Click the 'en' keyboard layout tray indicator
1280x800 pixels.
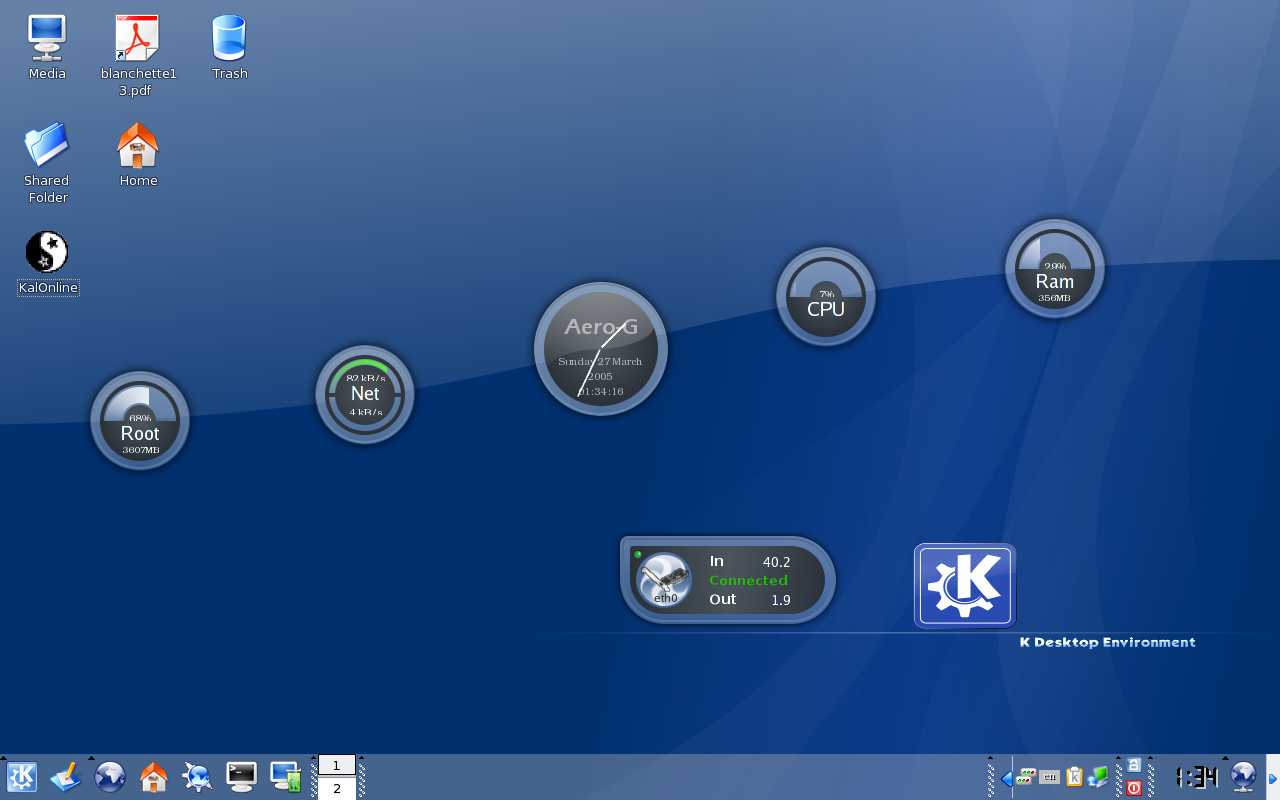pos(1049,777)
